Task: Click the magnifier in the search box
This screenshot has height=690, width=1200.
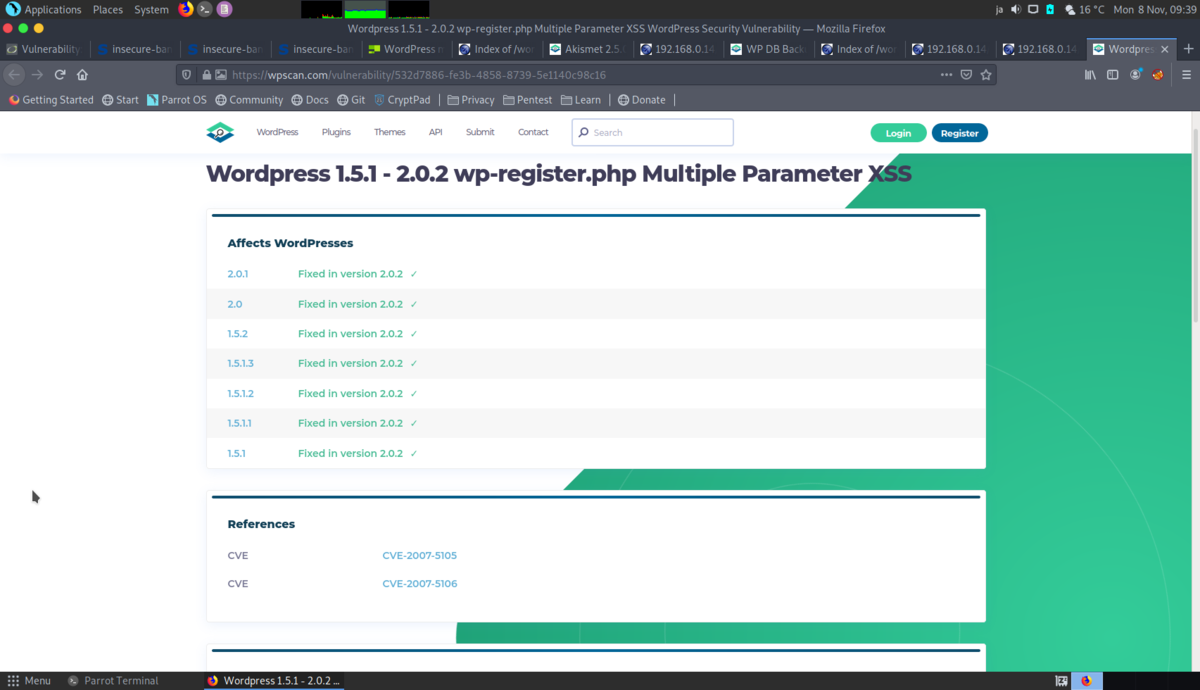Action: (x=584, y=132)
